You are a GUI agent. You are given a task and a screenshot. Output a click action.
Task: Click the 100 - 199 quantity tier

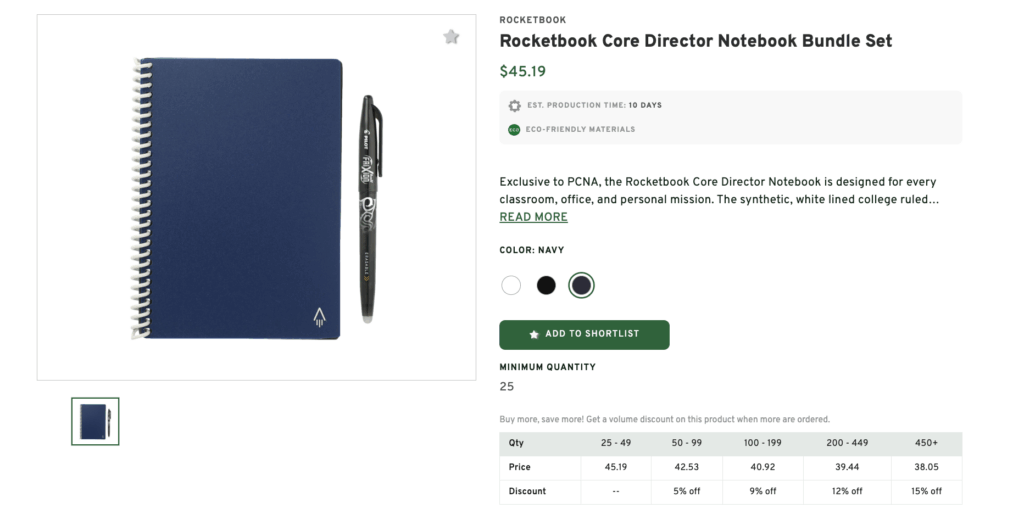tap(764, 443)
